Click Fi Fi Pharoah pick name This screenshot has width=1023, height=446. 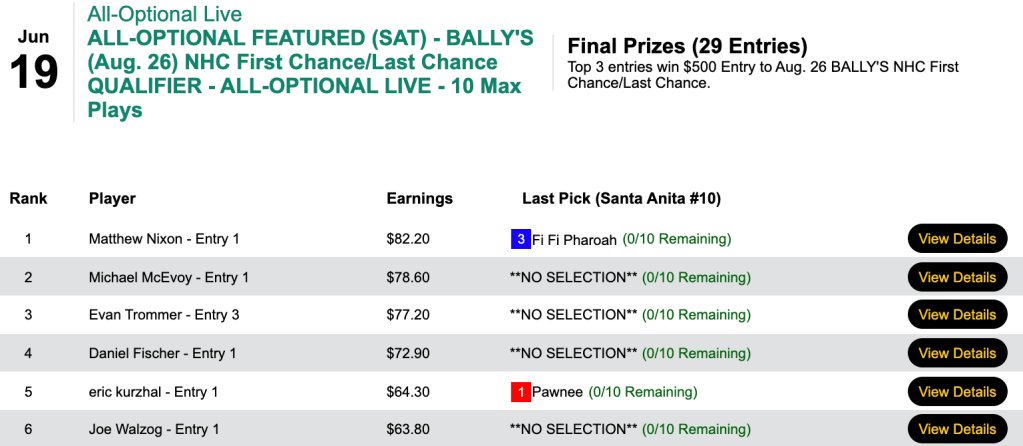pyautogui.click(x=574, y=240)
